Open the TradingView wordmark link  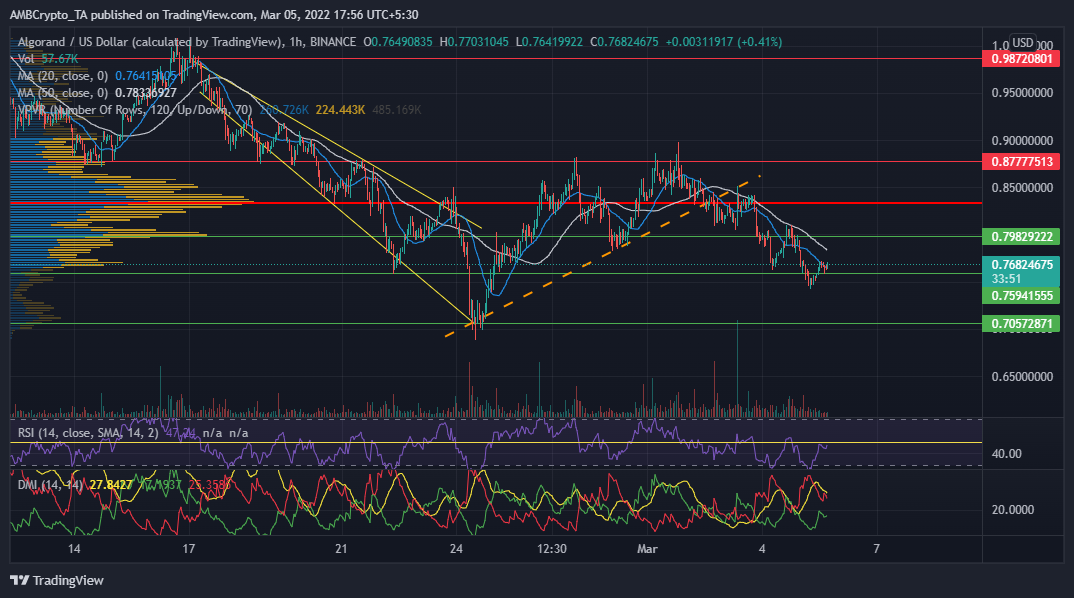point(69,580)
